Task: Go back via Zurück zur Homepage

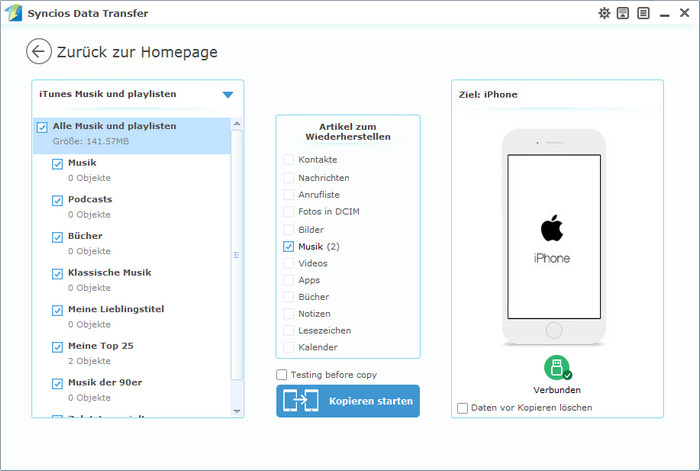Action: (137, 52)
